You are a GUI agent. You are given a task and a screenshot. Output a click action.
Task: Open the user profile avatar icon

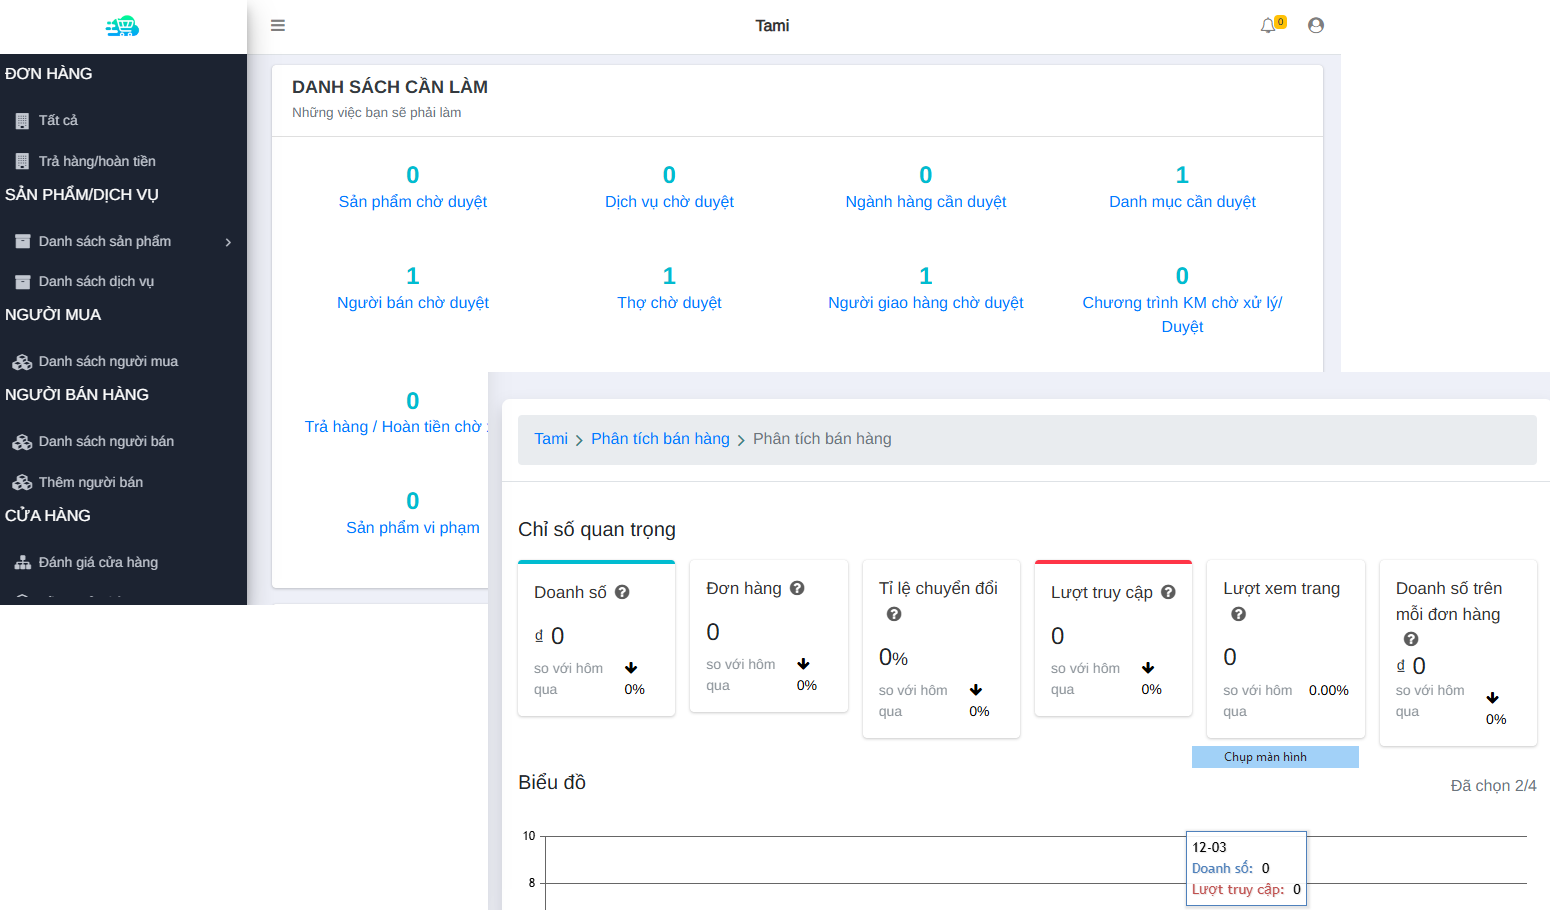pos(1316,26)
